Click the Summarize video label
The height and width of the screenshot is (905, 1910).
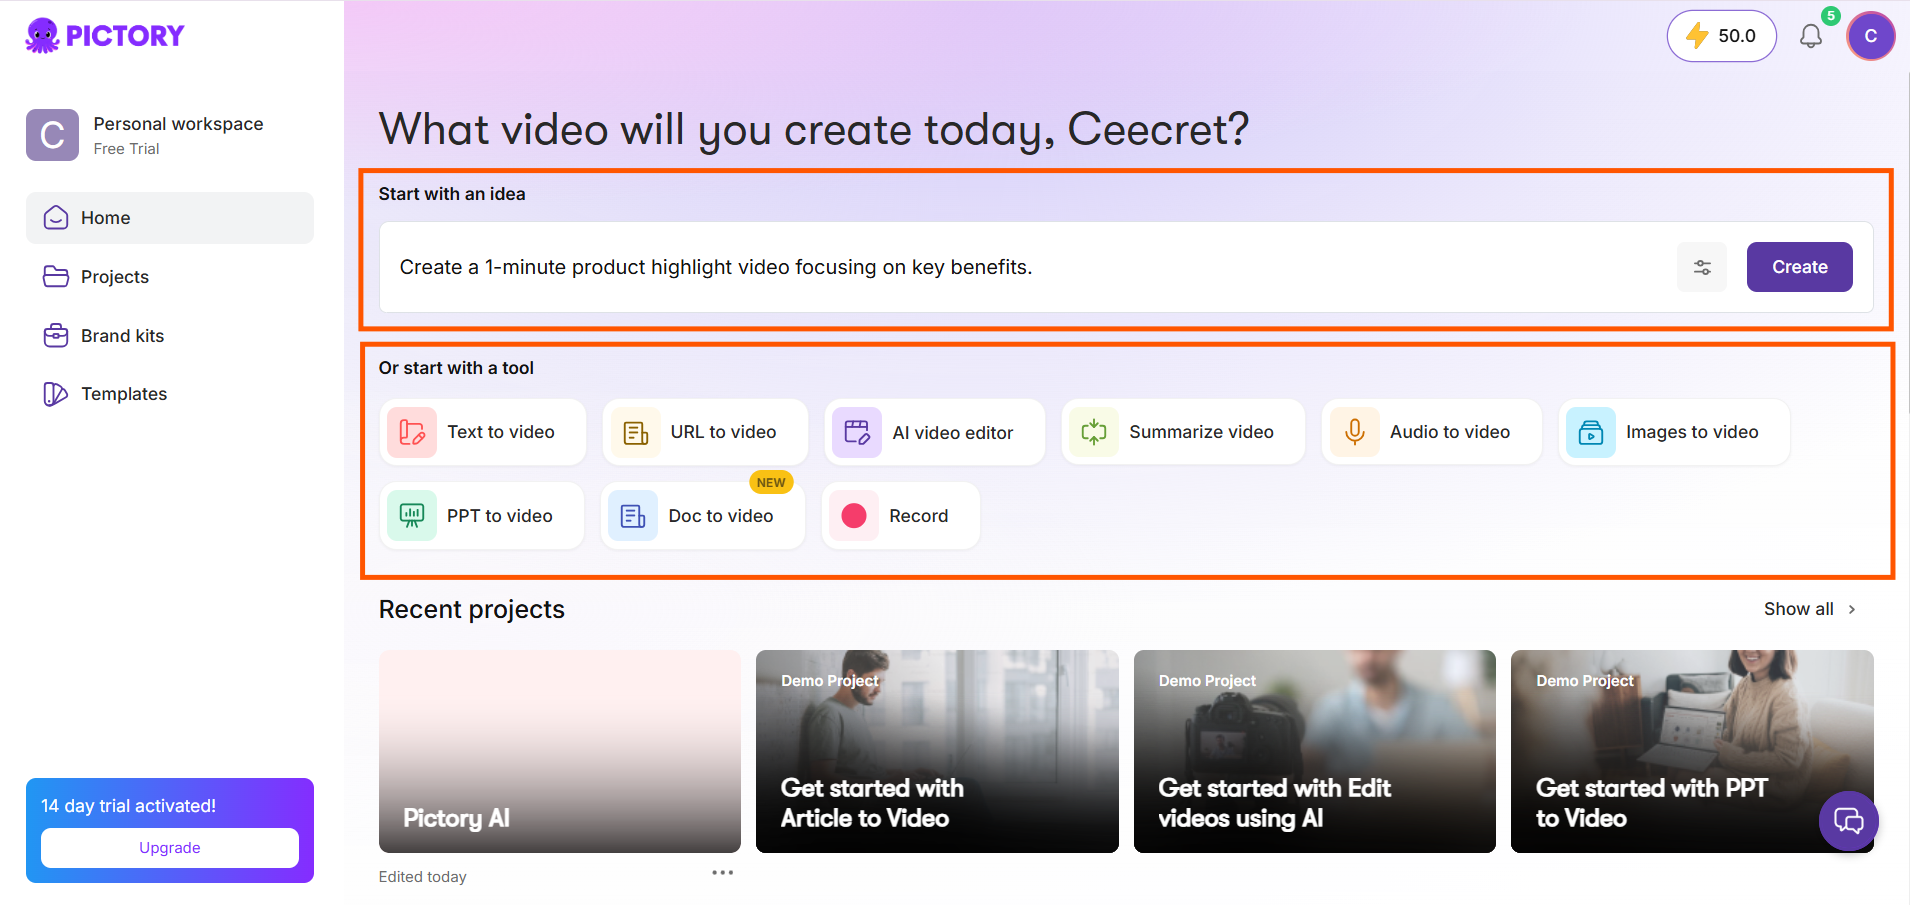(1201, 432)
